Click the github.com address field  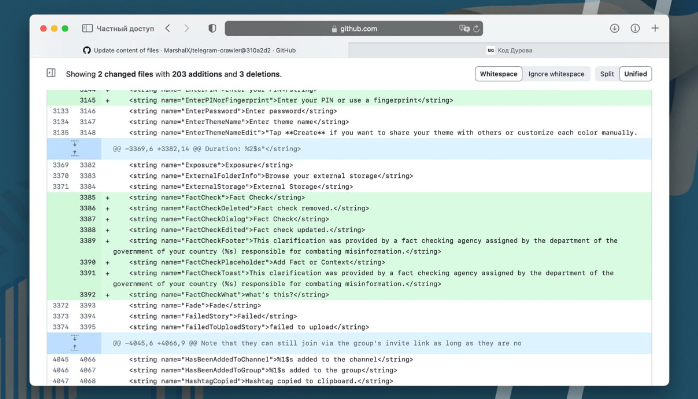click(x=354, y=28)
